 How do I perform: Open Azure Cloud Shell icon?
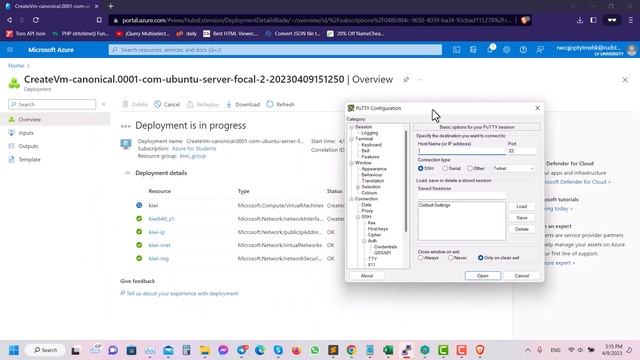click(x=456, y=49)
